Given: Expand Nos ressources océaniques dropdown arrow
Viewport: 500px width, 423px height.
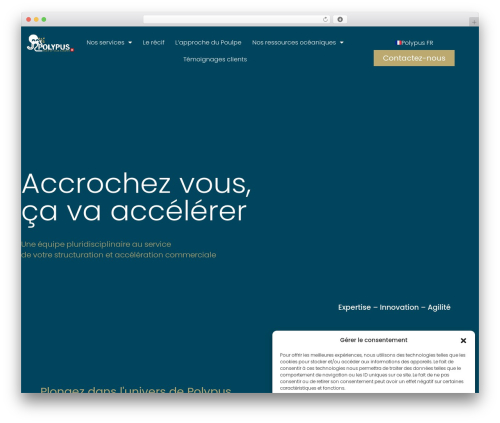Looking at the screenshot, I should 342,43.
